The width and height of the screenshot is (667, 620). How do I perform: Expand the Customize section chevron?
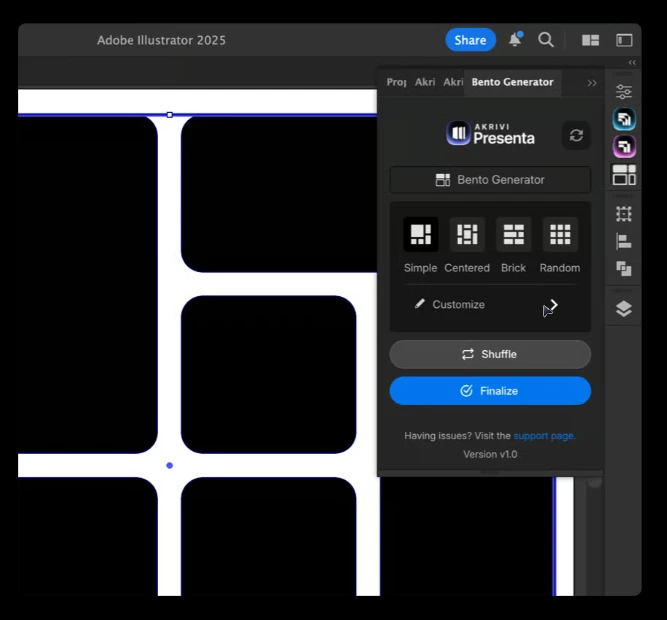[553, 304]
